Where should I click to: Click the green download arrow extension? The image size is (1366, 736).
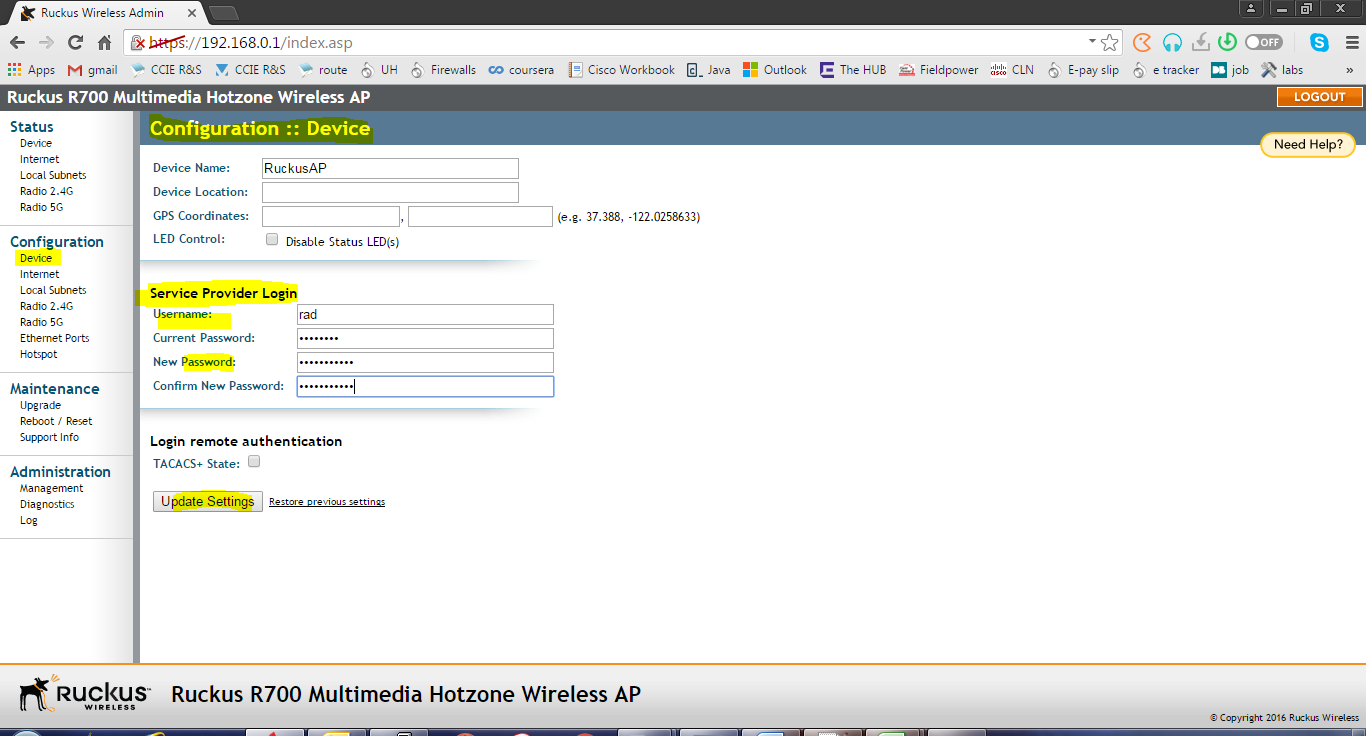(1227, 42)
